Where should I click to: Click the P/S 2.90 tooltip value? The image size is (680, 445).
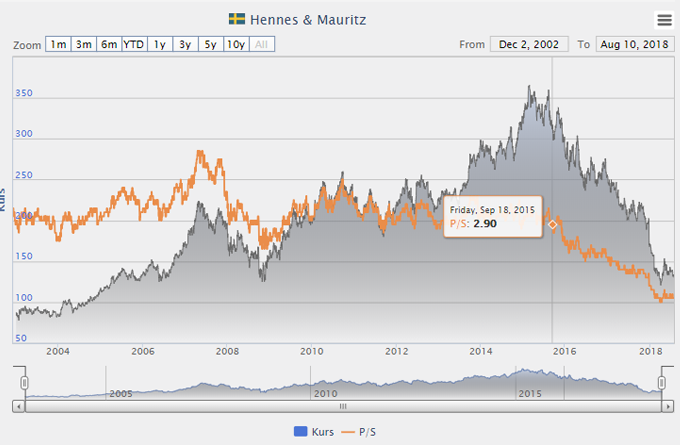[485, 224]
